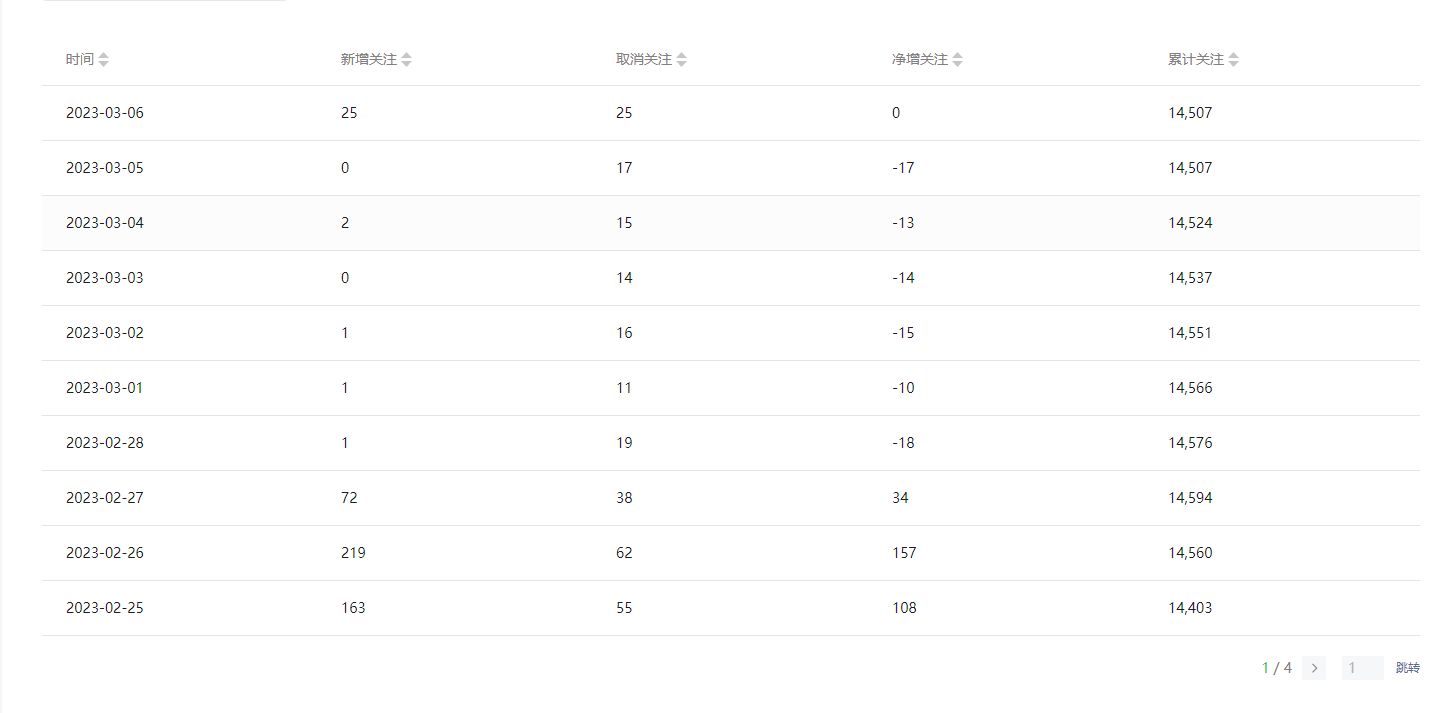Viewport: 1432px width, 713px height.
Task: Click the 219 new followers cell
Action: coord(353,553)
